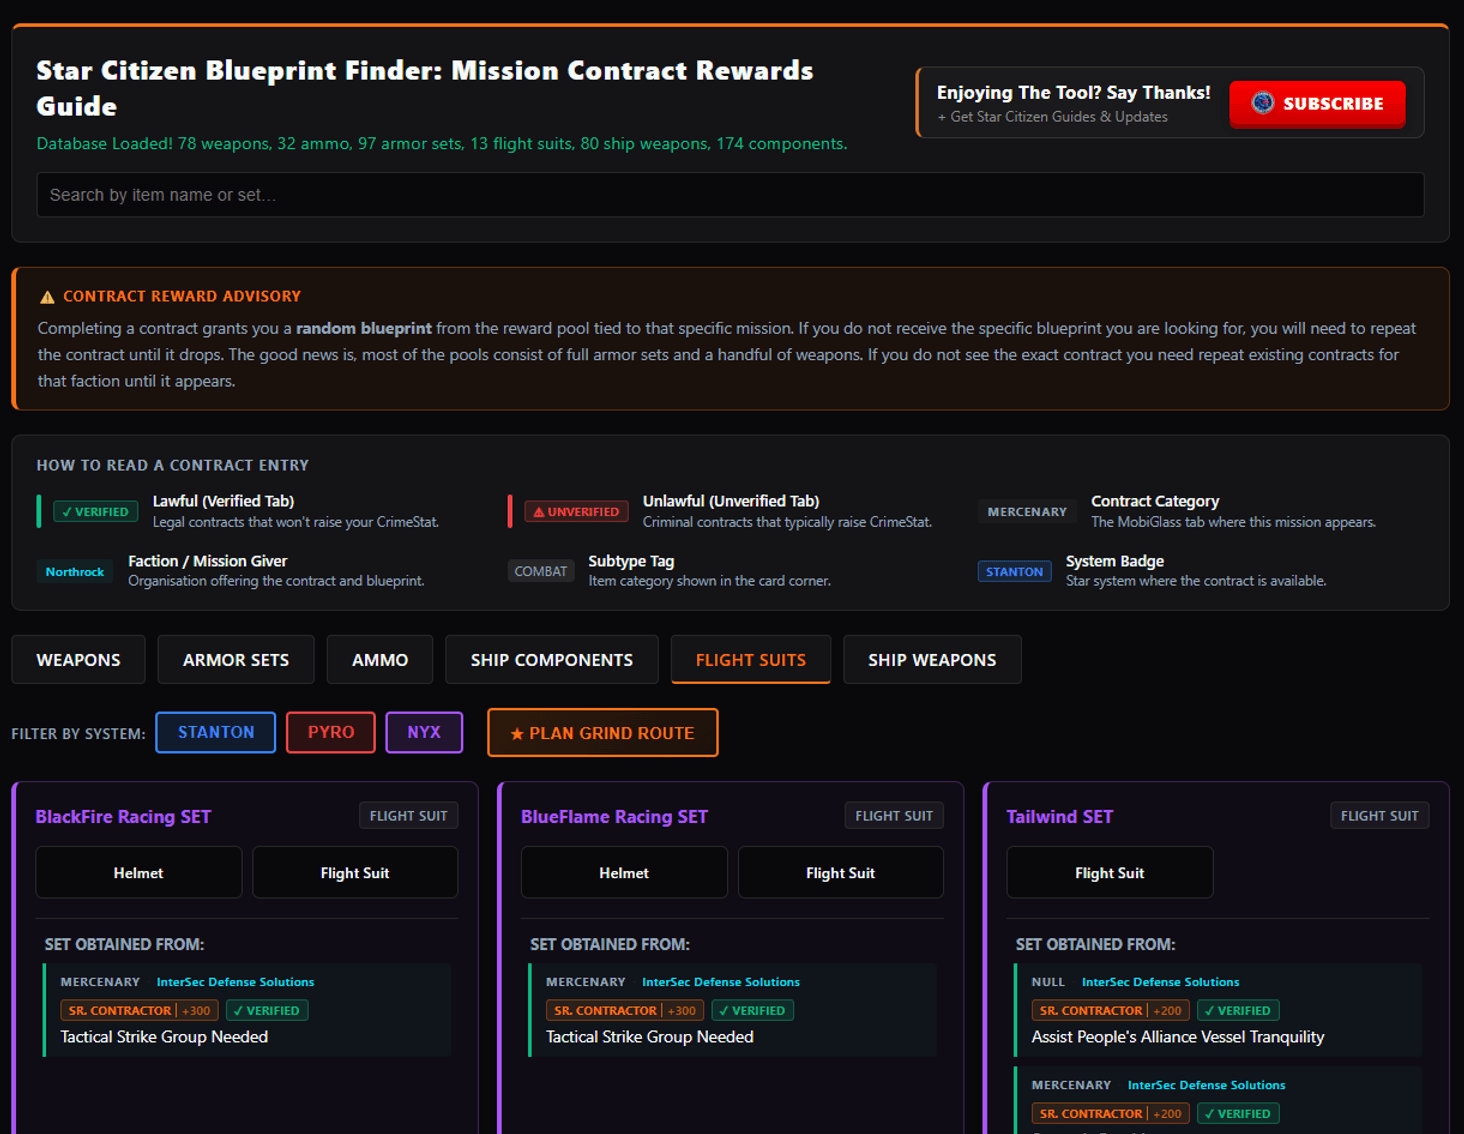
Task: Click InterSec Defense Solutions in the BlueFlame card
Action: [721, 982]
